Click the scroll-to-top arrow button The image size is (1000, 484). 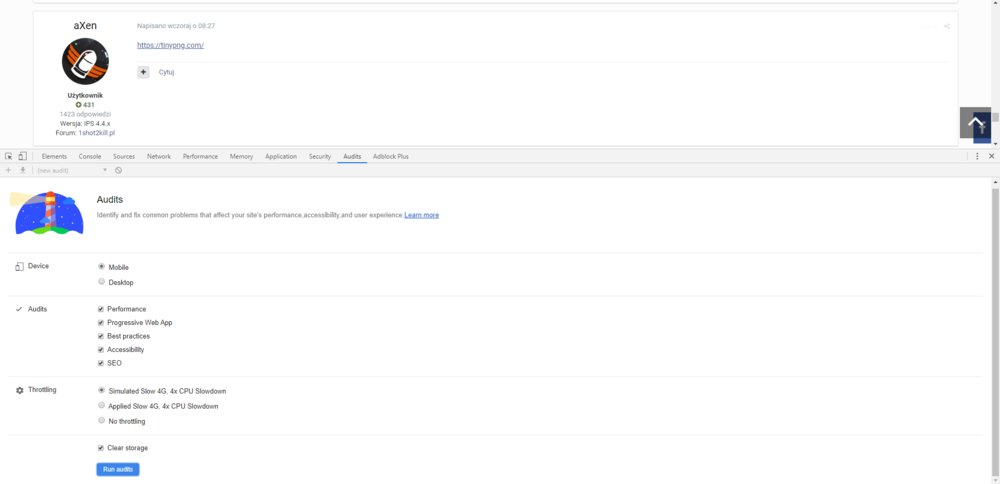[x=976, y=123]
